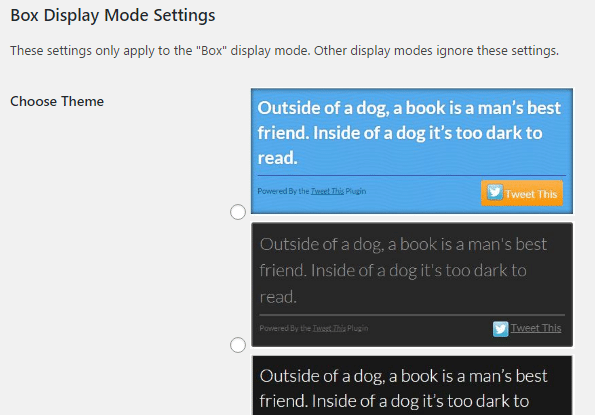The image size is (595, 415).
Task: Pick the blue theme preview box
Action: 412,151
